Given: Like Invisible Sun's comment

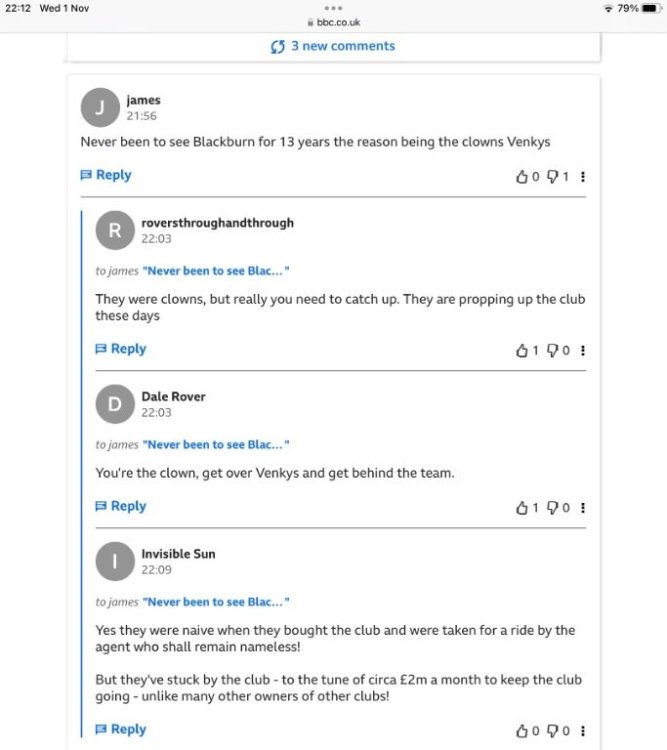Looking at the screenshot, I should (x=521, y=731).
